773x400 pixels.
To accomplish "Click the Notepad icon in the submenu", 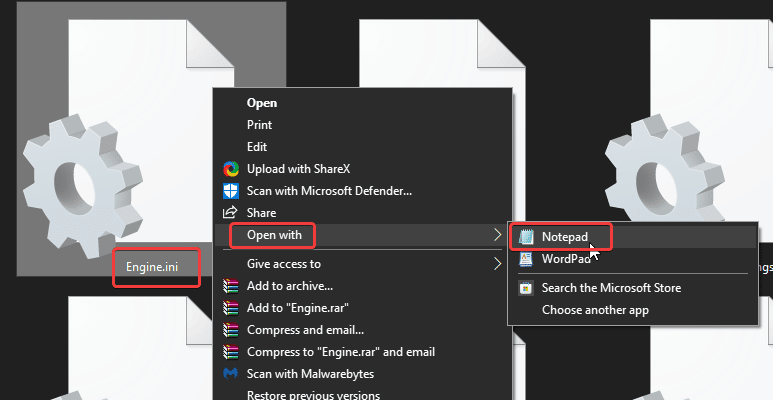I will click(526, 237).
